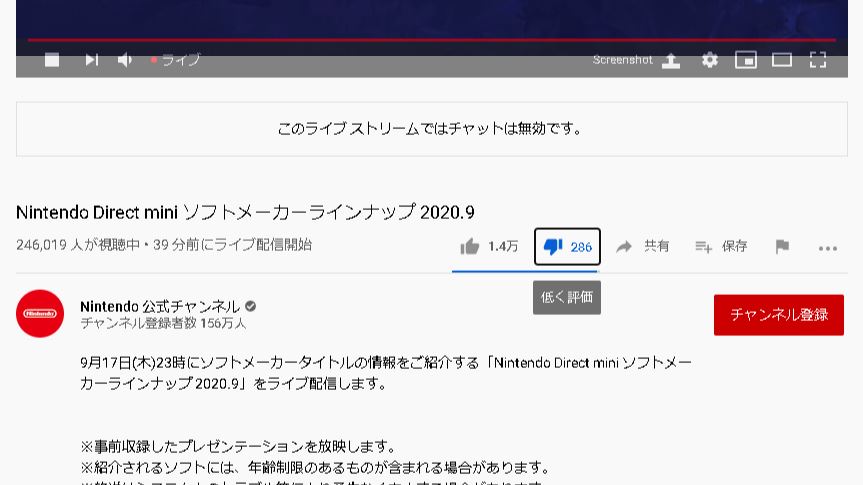Save (保存) the video to a playlist
Viewport: 863px width, 485px height.
[x=721, y=246]
